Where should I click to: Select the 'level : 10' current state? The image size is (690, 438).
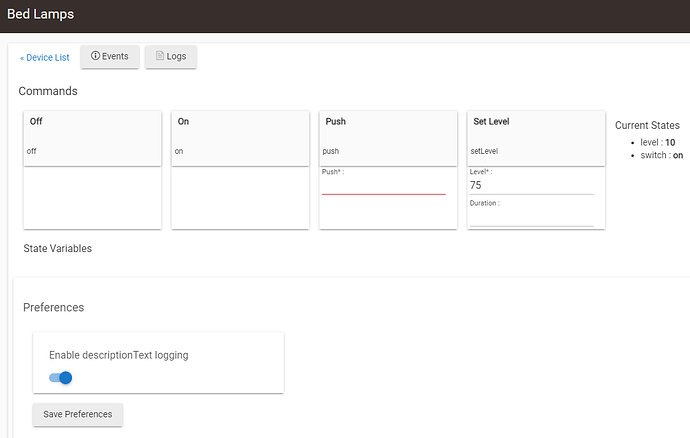[657, 142]
